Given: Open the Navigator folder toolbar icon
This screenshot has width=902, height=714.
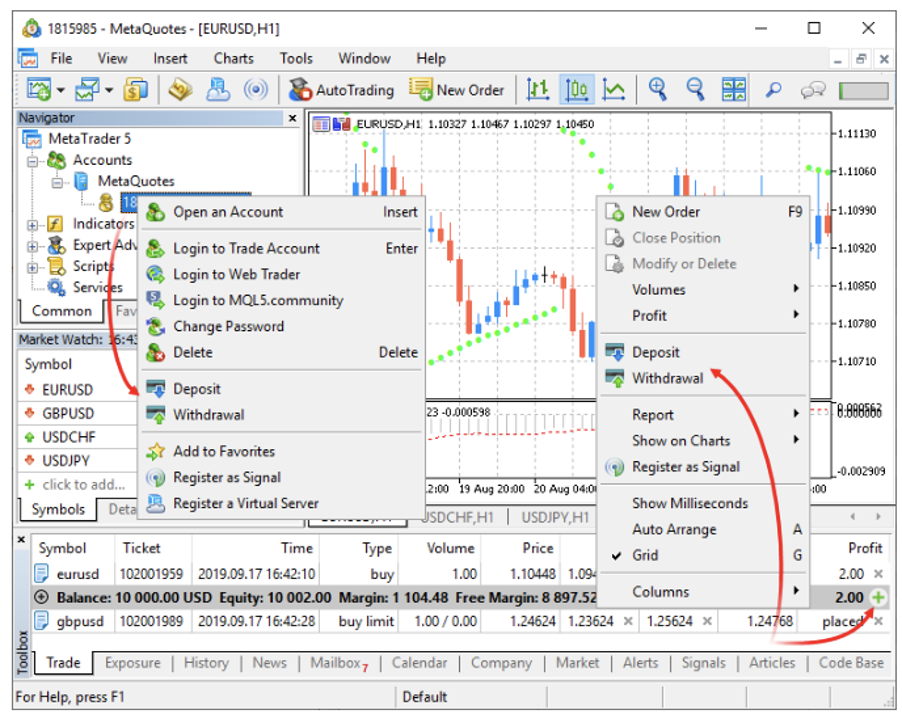Looking at the screenshot, I should pyautogui.click(x=181, y=90).
